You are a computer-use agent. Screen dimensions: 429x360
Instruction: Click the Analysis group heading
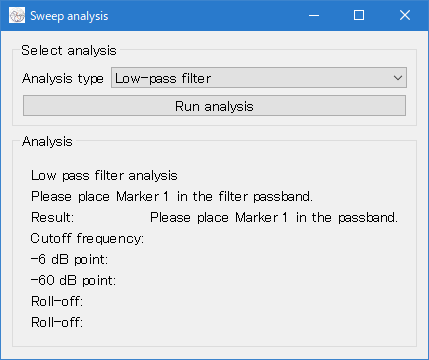tap(47, 142)
